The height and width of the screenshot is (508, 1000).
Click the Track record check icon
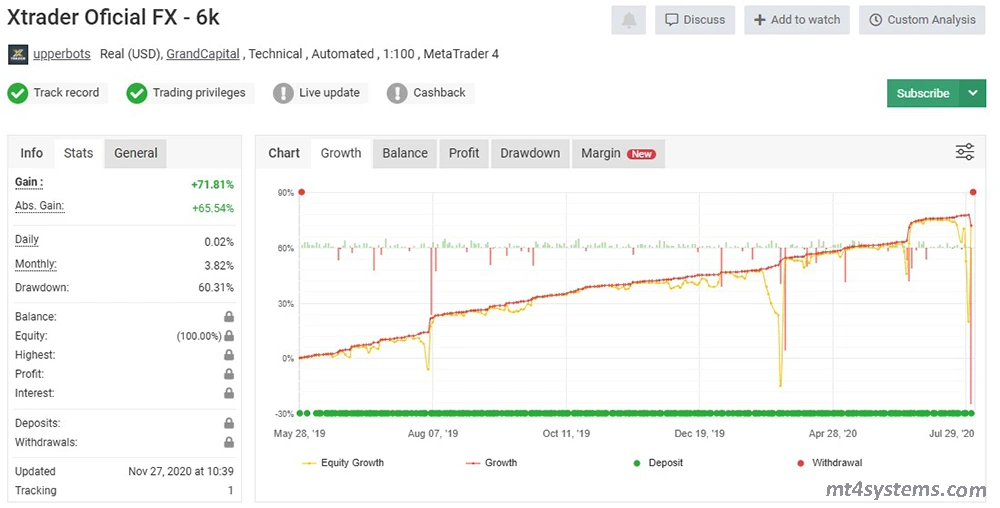tap(18, 93)
